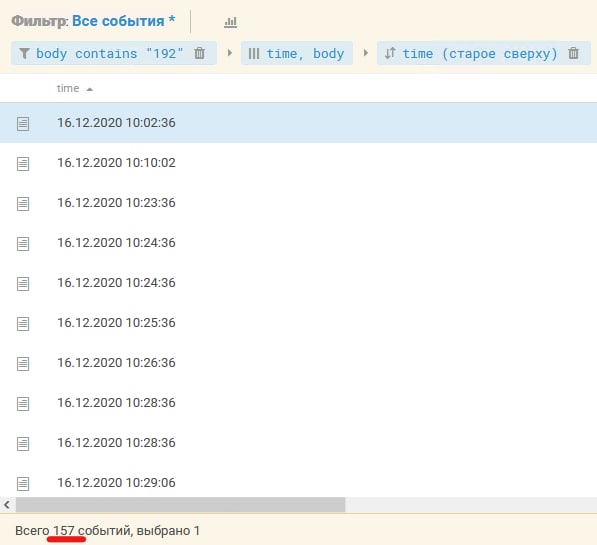This screenshot has height=545, width=597.
Task: Open the chart statistics icon
Action: point(230,22)
